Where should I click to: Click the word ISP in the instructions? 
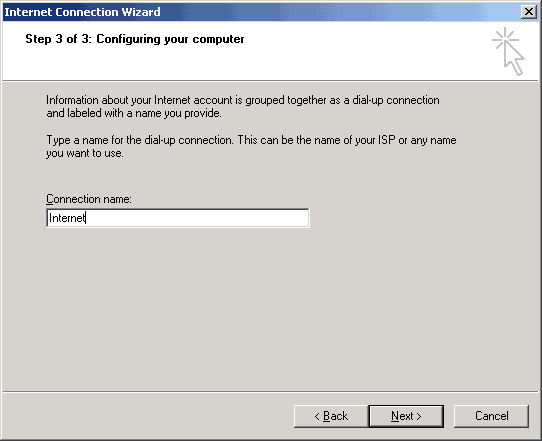[x=386, y=140]
